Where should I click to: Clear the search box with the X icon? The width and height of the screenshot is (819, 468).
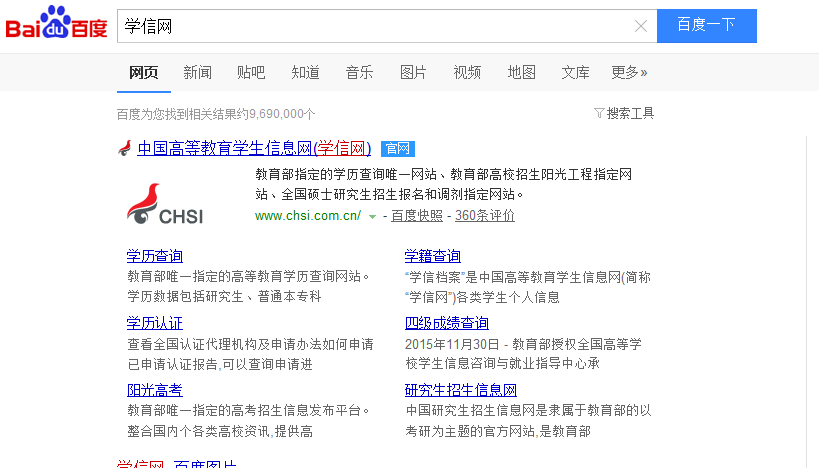click(641, 26)
